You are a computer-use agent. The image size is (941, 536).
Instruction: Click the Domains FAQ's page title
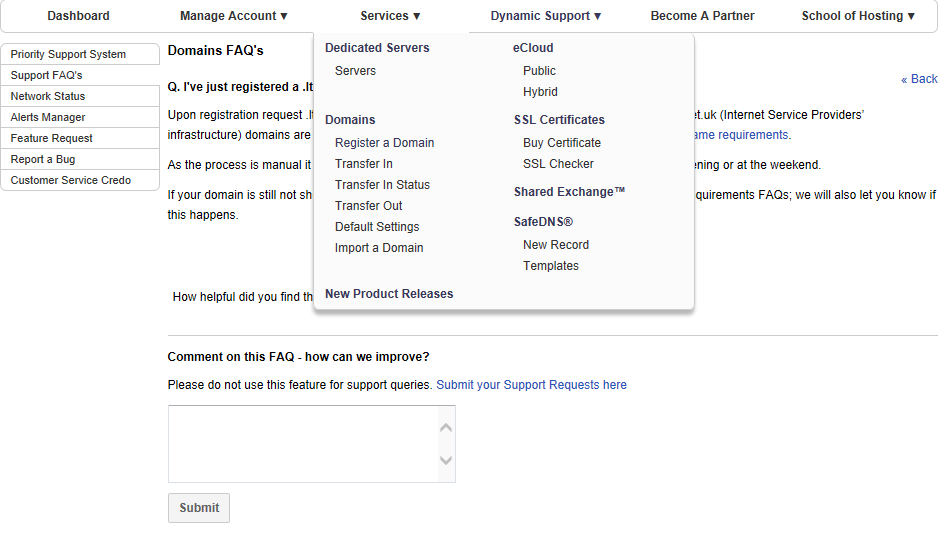coord(215,50)
